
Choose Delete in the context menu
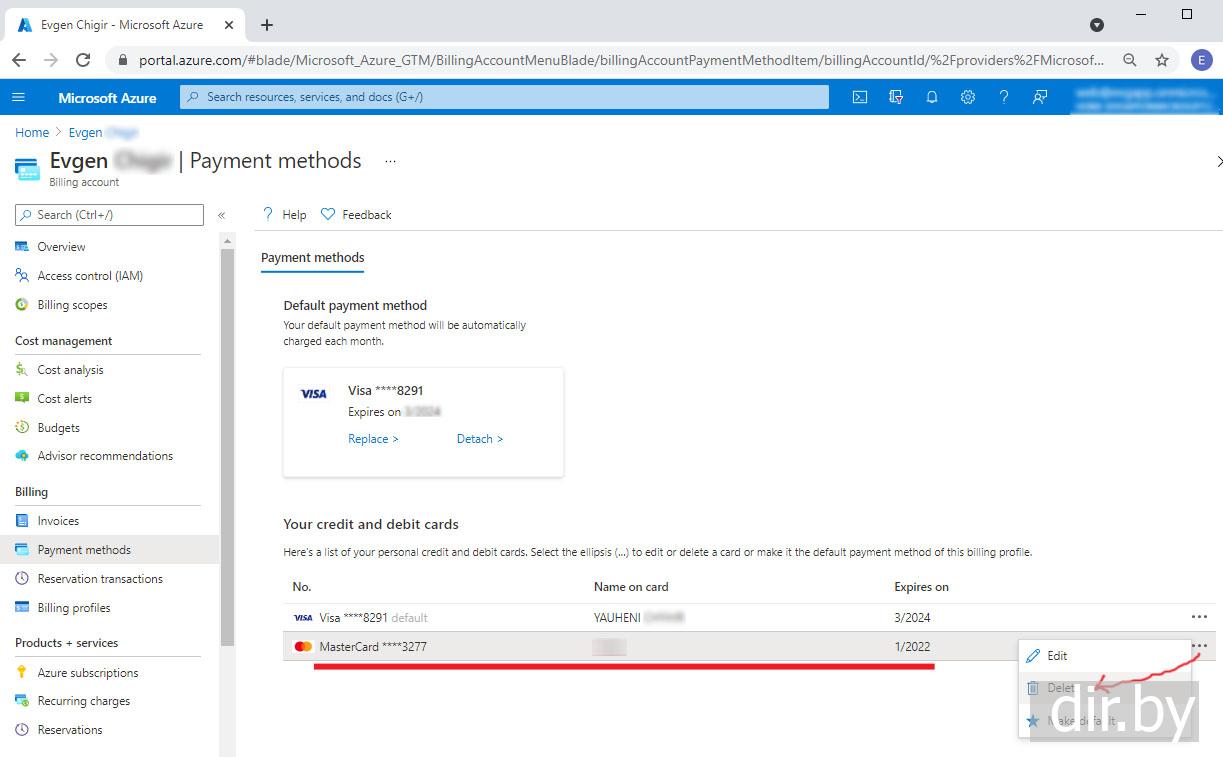(1060, 688)
